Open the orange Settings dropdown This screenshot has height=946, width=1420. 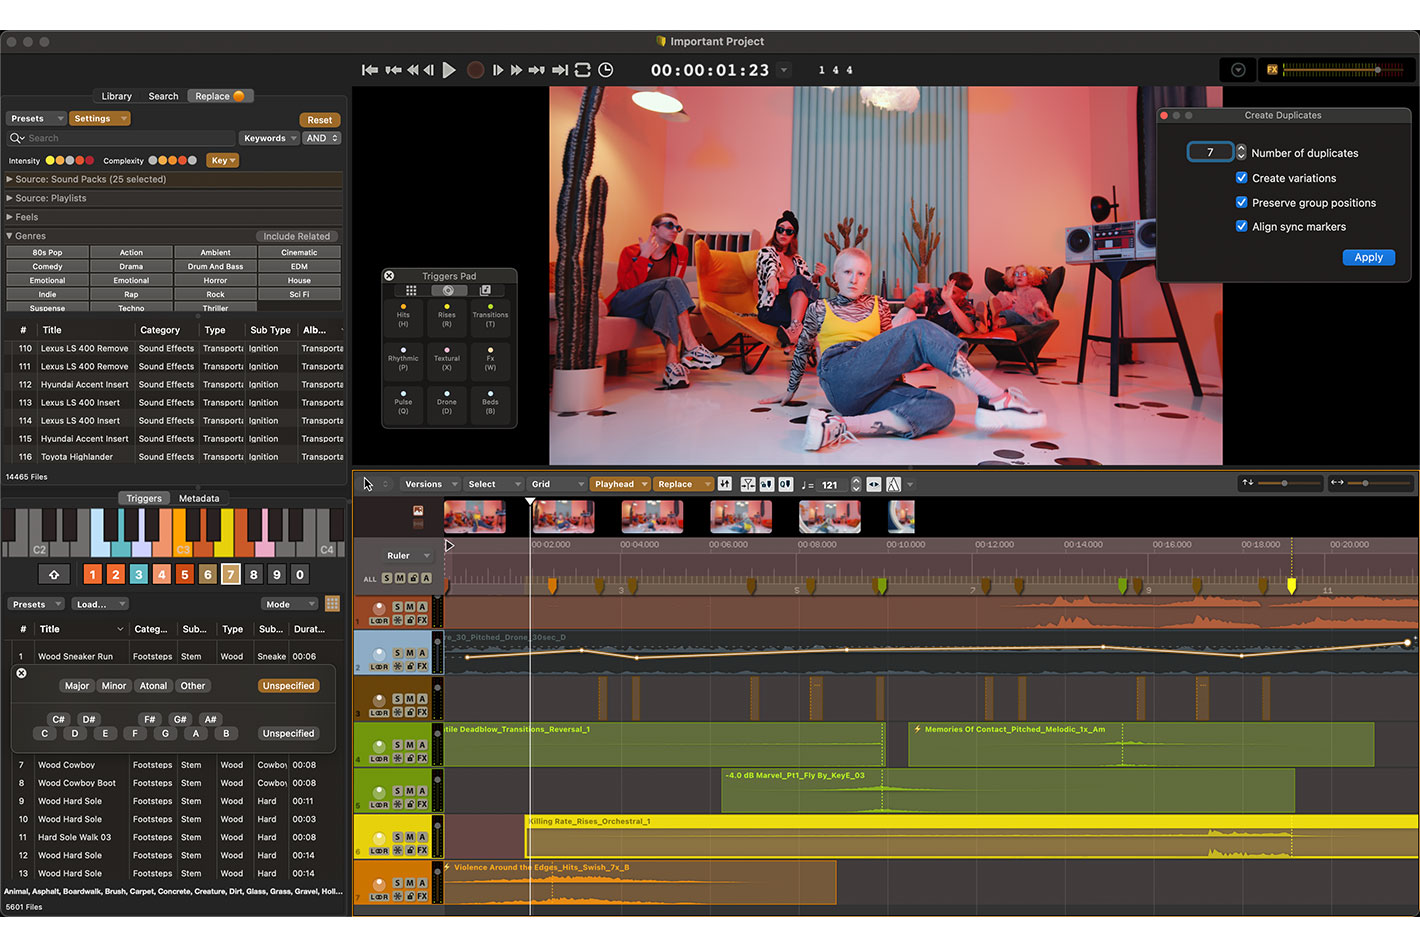101,118
